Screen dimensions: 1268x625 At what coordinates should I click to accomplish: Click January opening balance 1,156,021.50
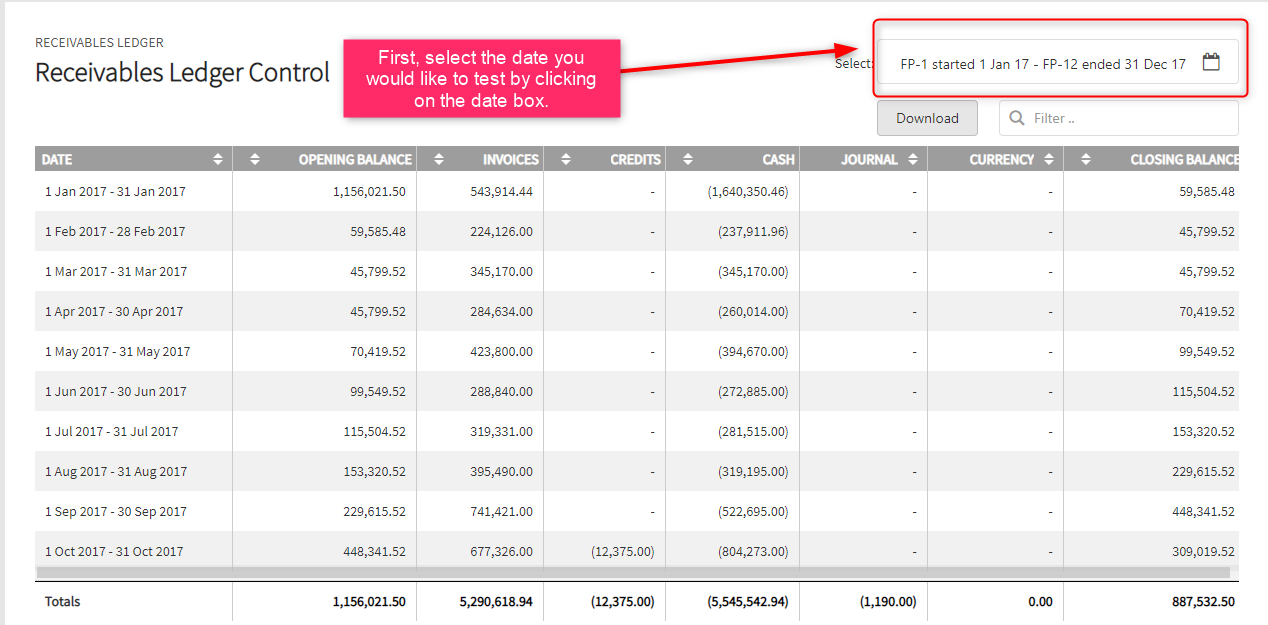[369, 191]
